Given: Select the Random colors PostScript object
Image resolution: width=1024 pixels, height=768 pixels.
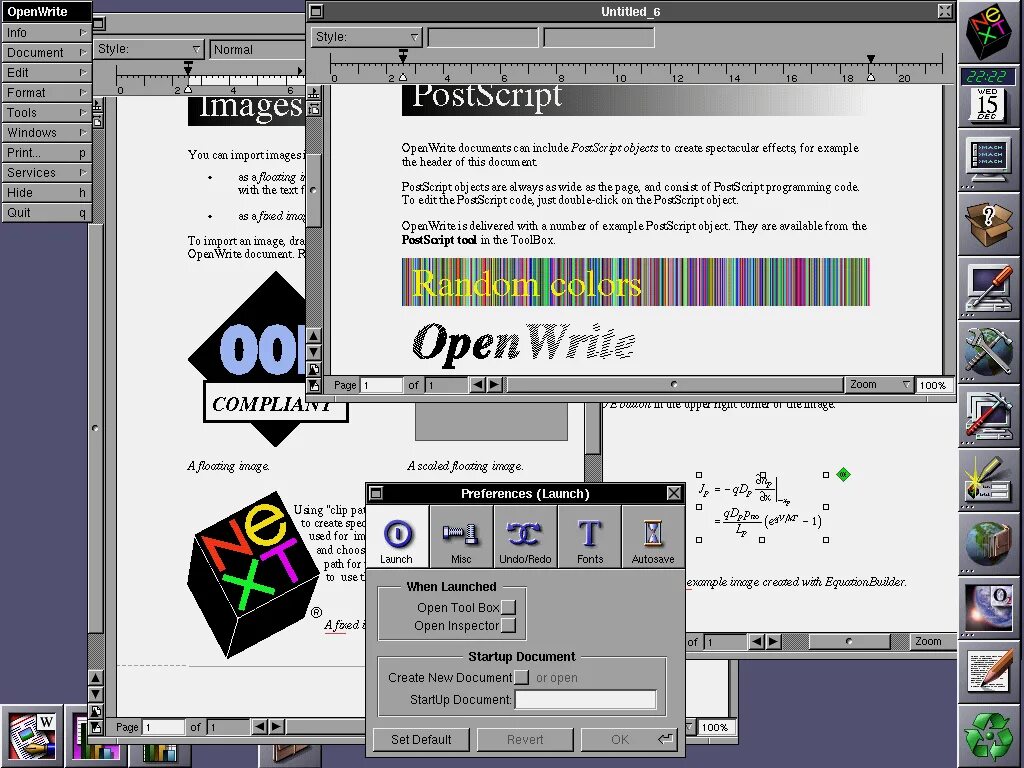Looking at the screenshot, I should [635, 282].
